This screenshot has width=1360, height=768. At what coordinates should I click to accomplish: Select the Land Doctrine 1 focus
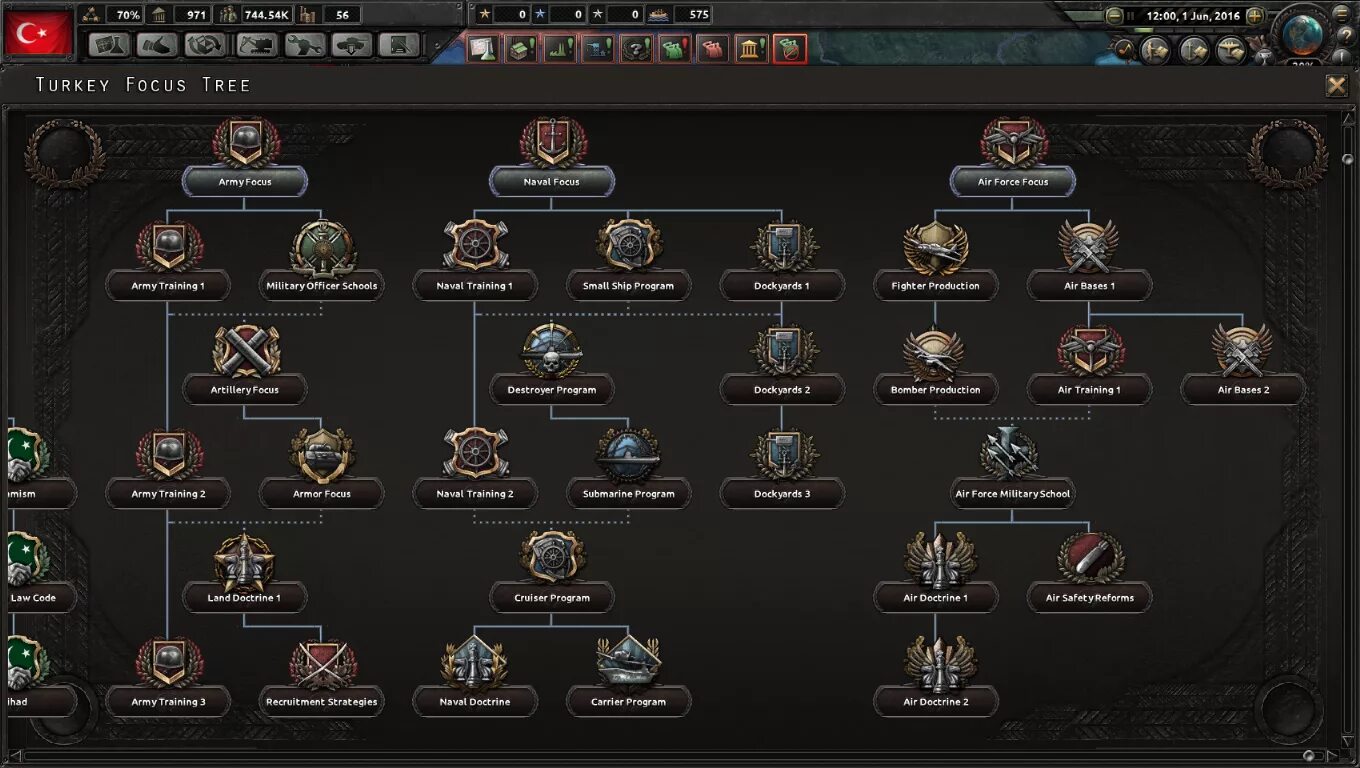(245, 574)
